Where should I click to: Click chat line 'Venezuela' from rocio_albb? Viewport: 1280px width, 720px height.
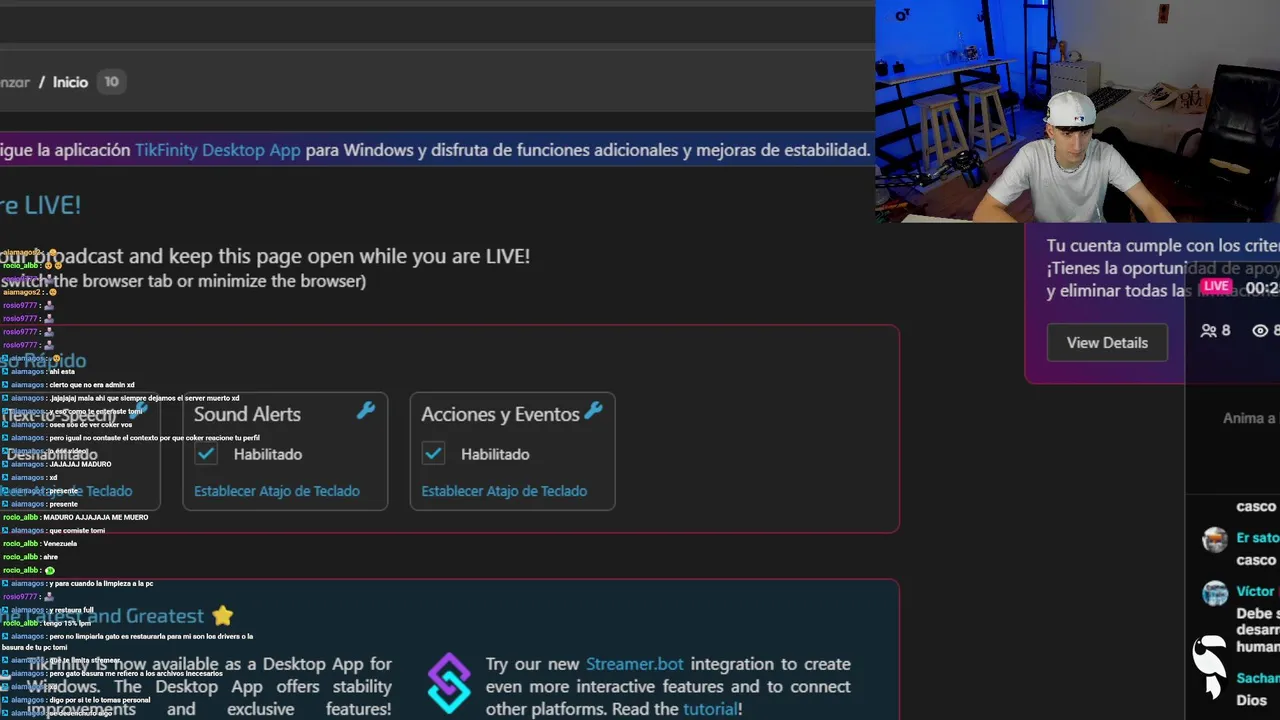click(60, 544)
